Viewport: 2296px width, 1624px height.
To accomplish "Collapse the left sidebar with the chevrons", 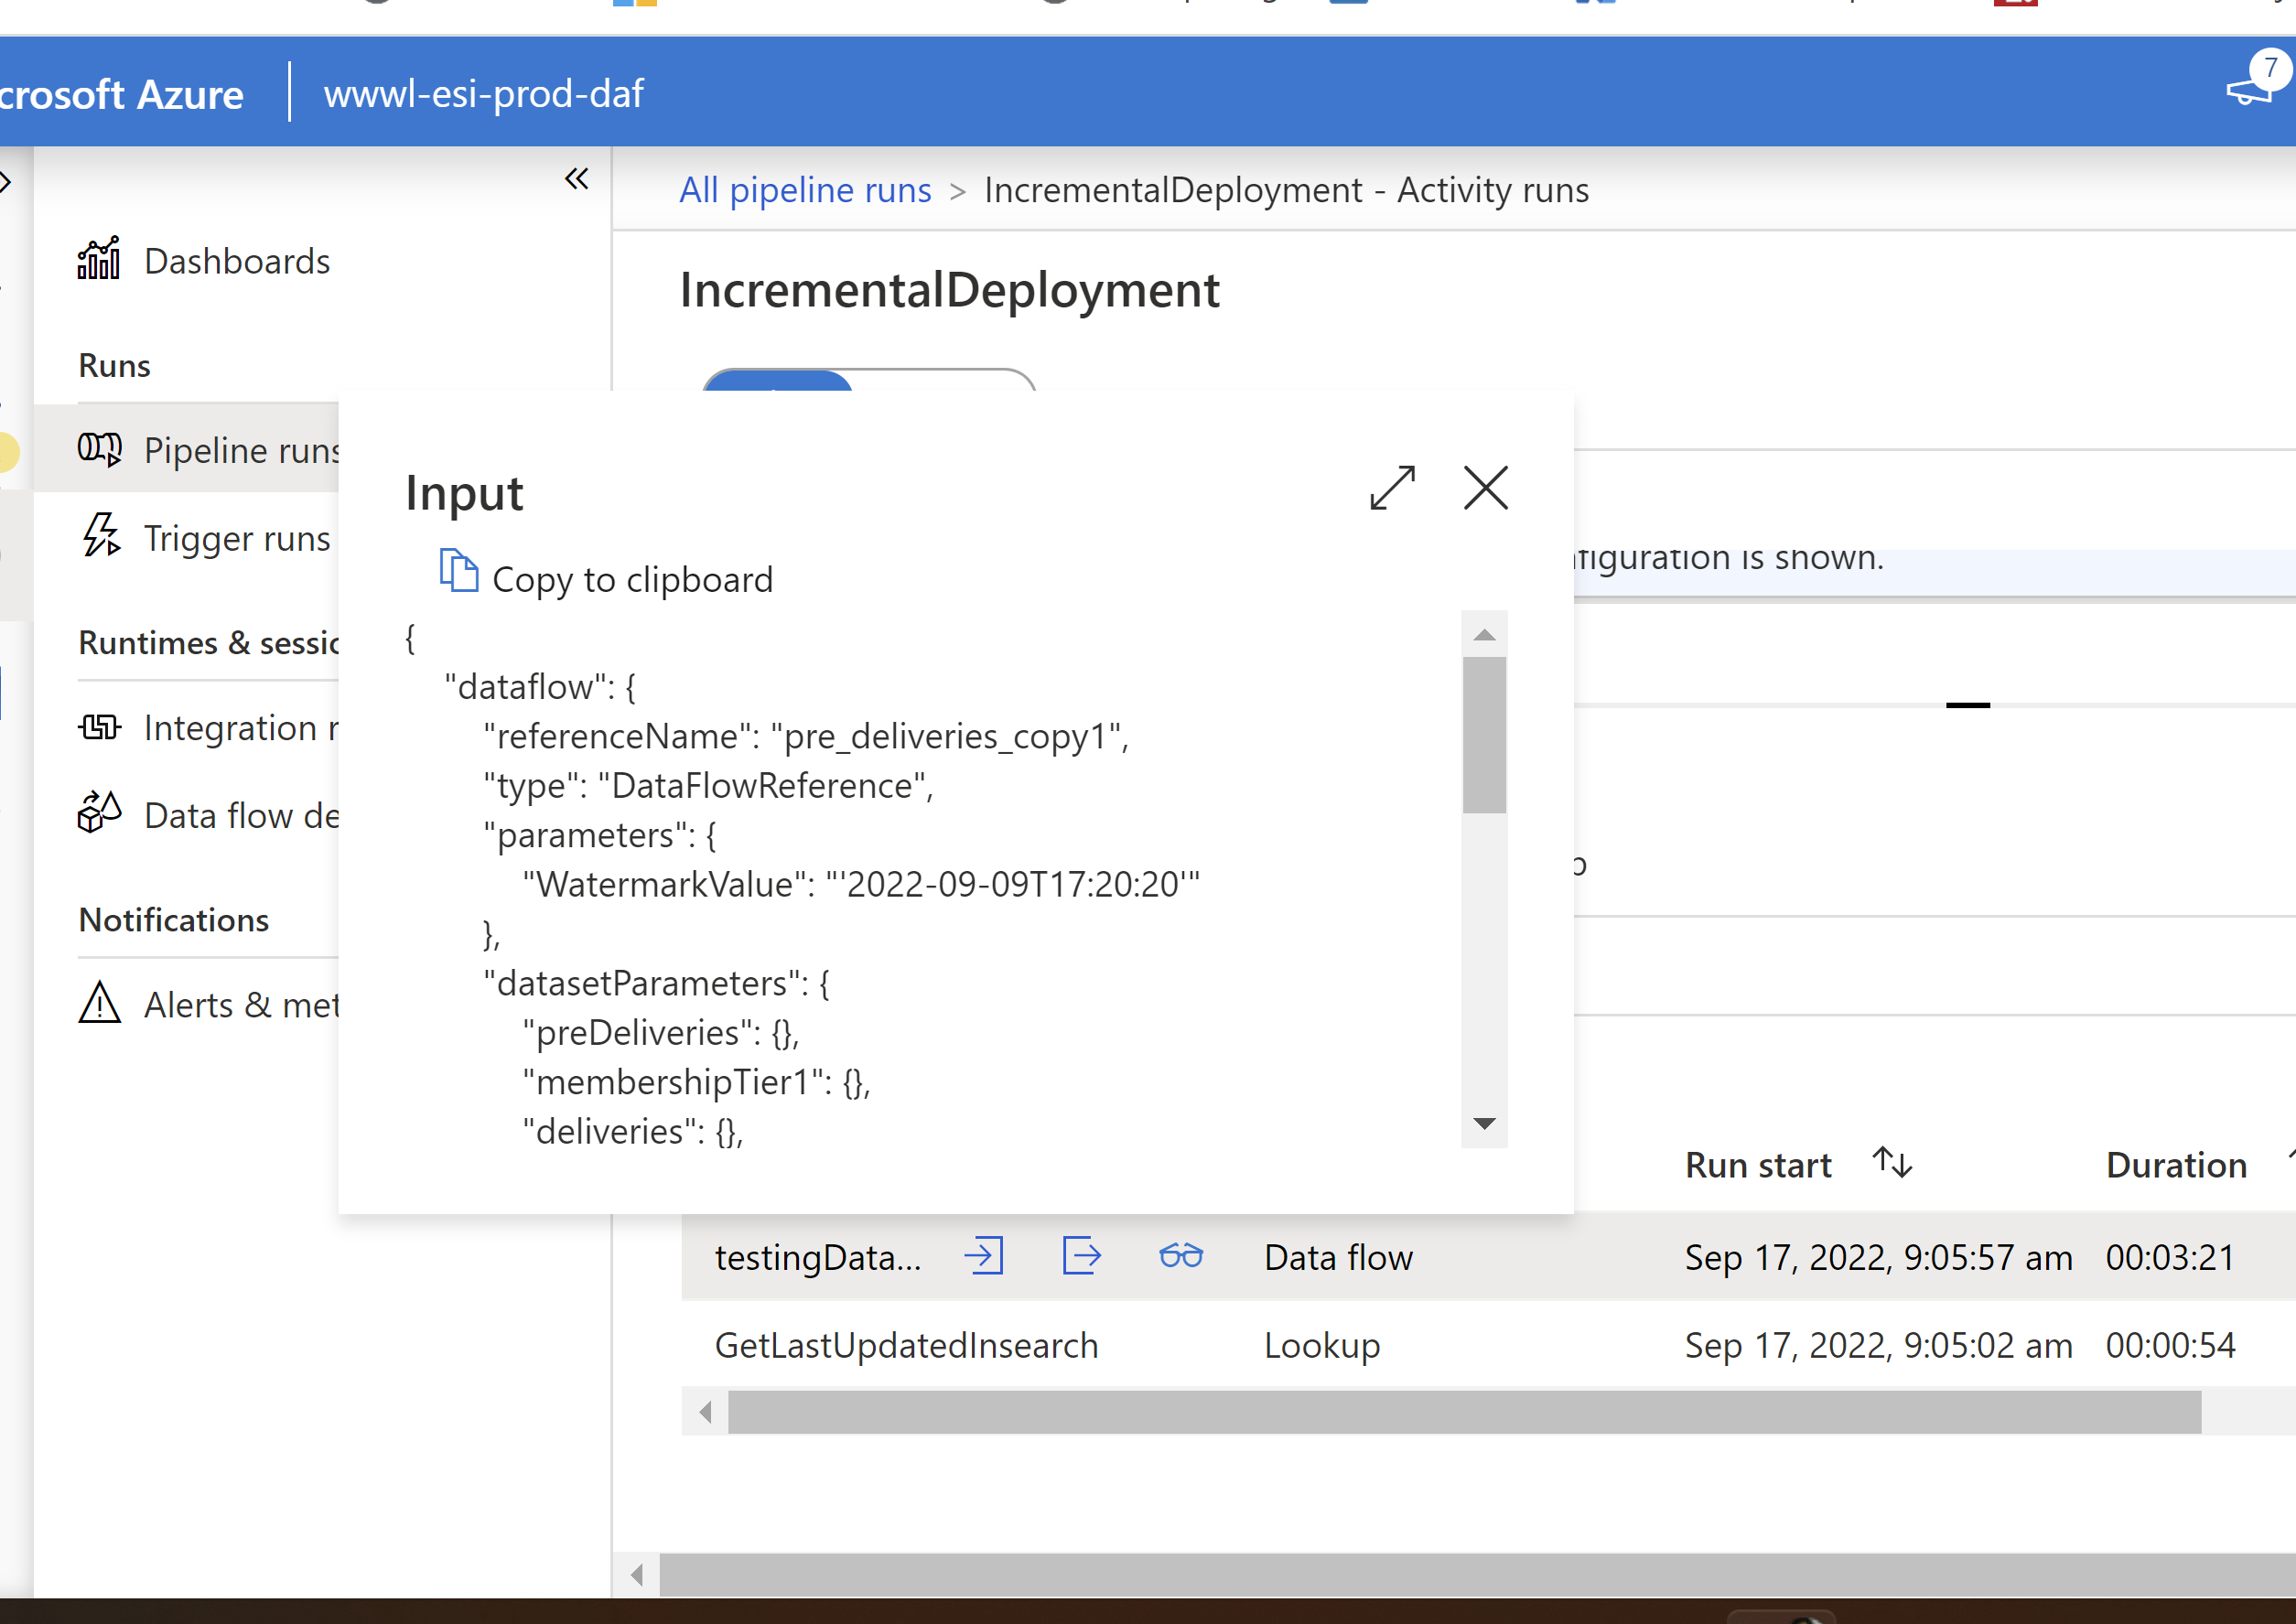I will (576, 179).
